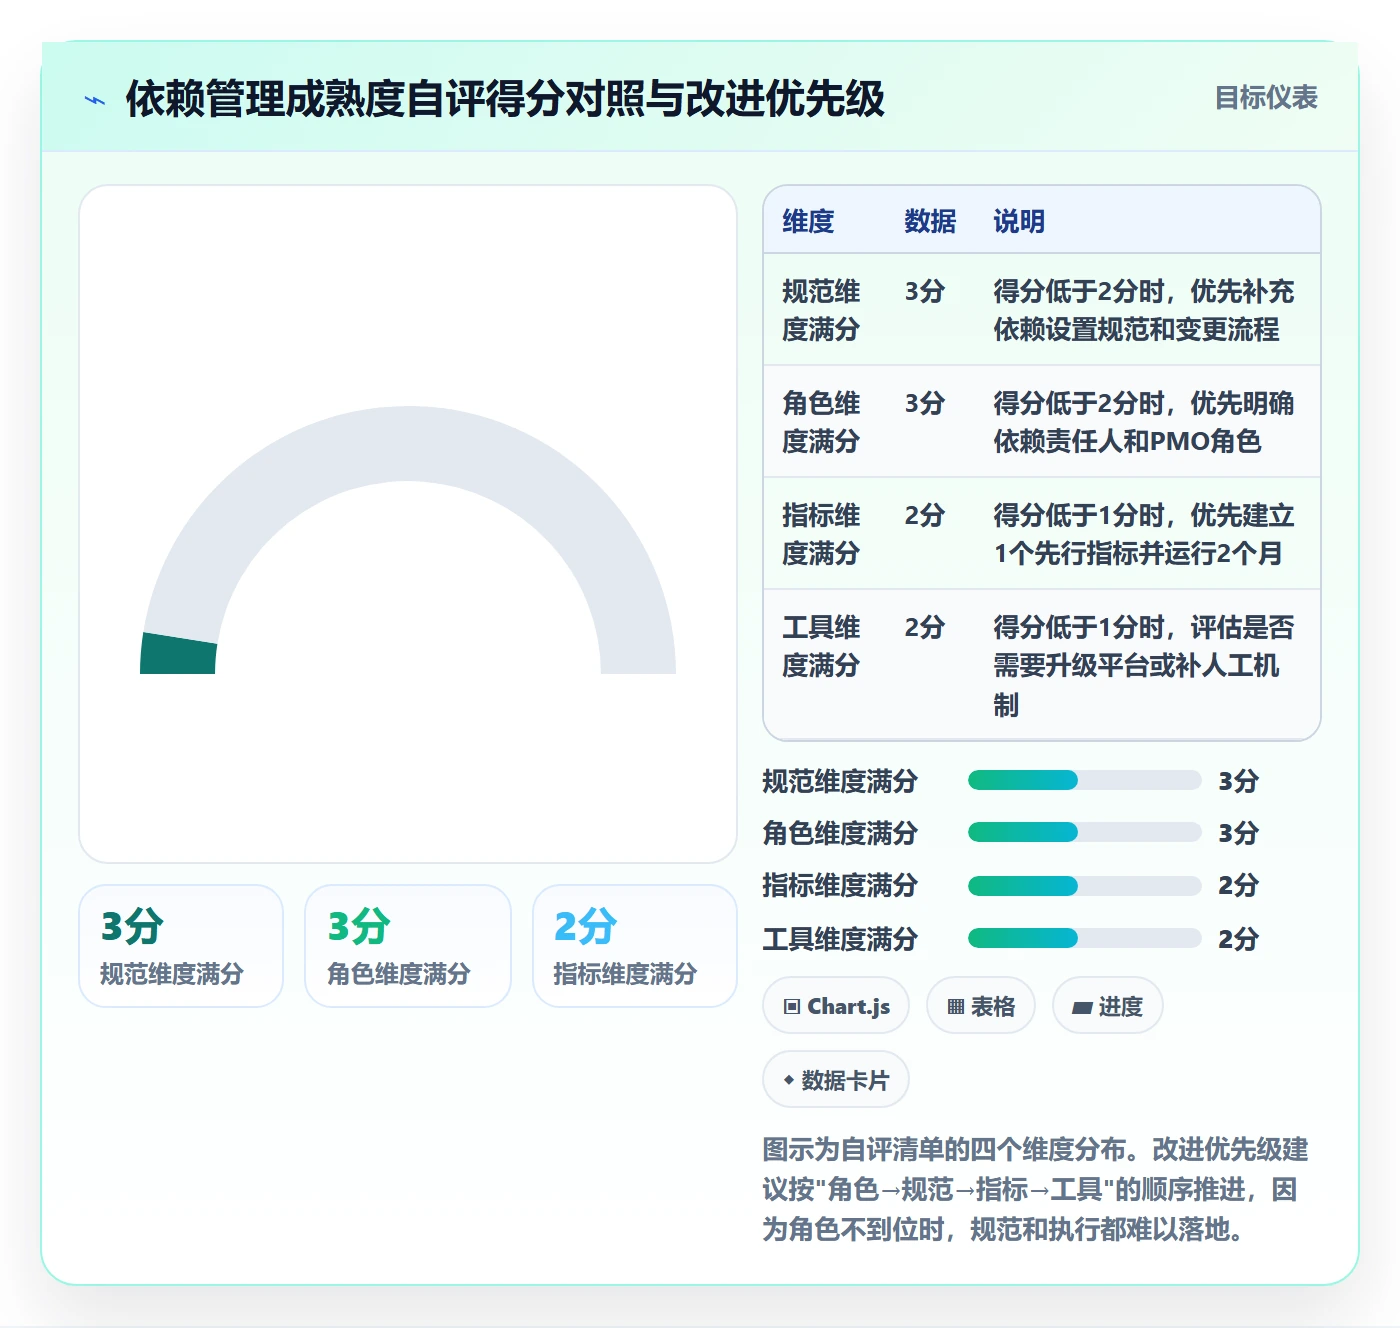Viewport: 1400px width, 1328px height.
Task: Click the 说明 column header
Action: (x=1019, y=221)
